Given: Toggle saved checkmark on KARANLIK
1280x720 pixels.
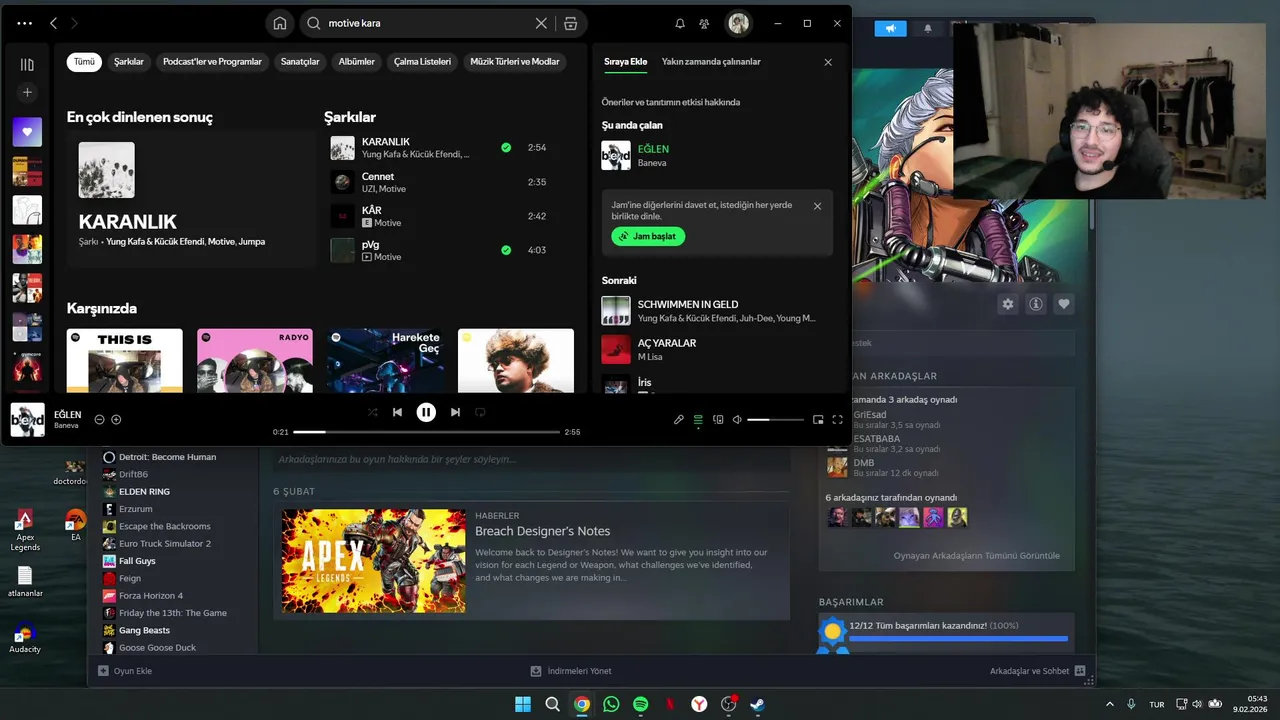Looking at the screenshot, I should point(506,148).
